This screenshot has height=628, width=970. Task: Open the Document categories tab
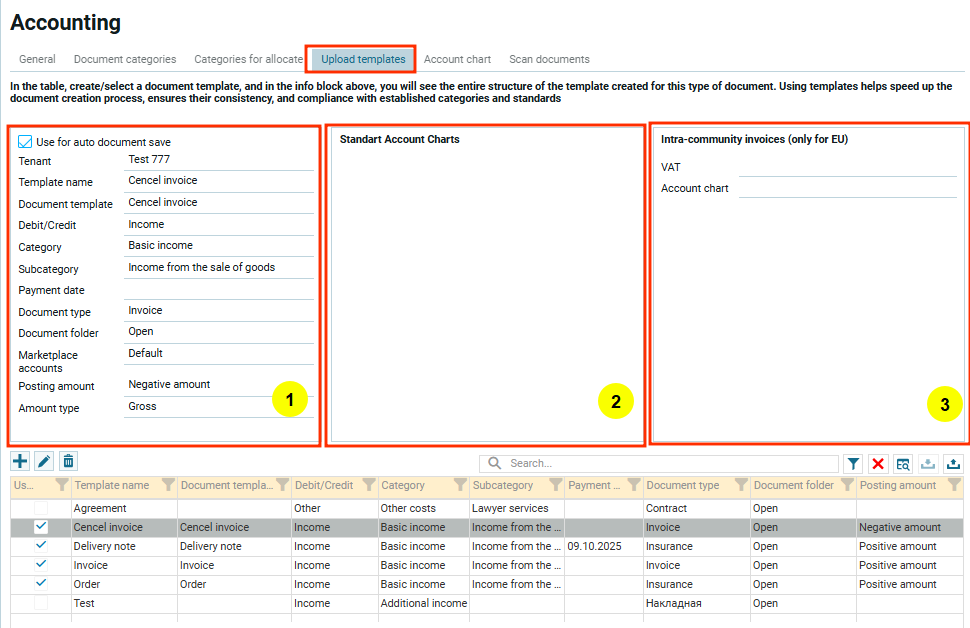tap(125, 59)
